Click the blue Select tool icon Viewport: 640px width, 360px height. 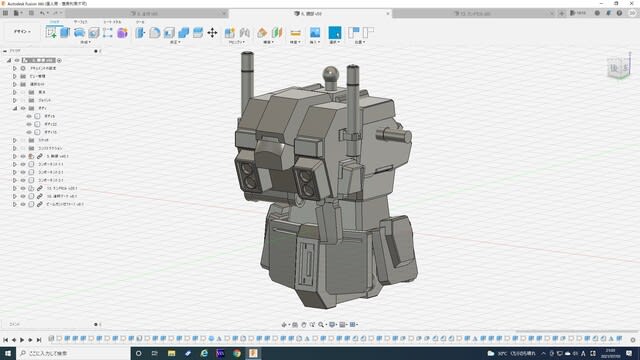pos(335,33)
